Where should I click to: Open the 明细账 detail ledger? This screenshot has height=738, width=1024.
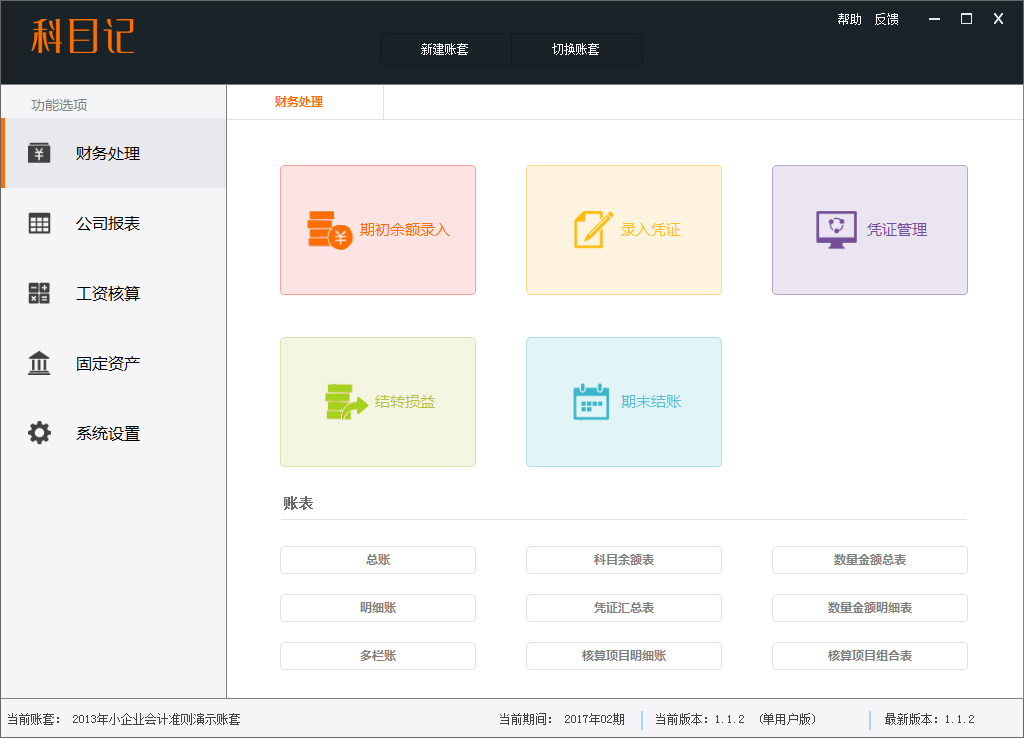click(x=377, y=608)
